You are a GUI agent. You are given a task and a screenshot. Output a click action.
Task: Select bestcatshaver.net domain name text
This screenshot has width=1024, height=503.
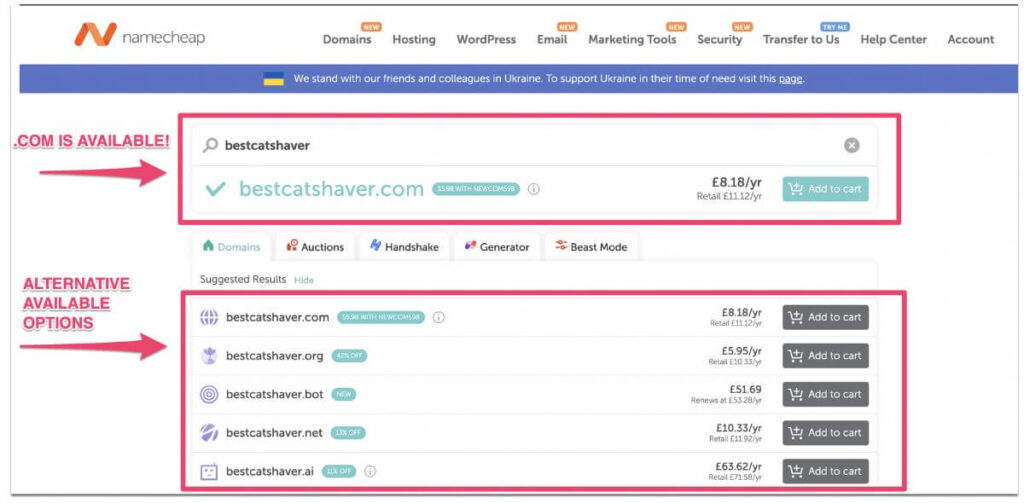274,432
